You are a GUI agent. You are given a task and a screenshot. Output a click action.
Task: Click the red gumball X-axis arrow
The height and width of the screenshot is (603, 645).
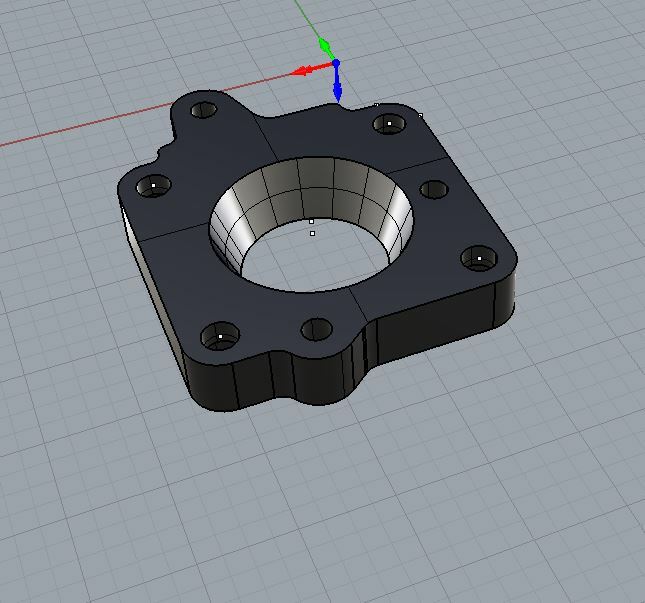tap(300, 72)
